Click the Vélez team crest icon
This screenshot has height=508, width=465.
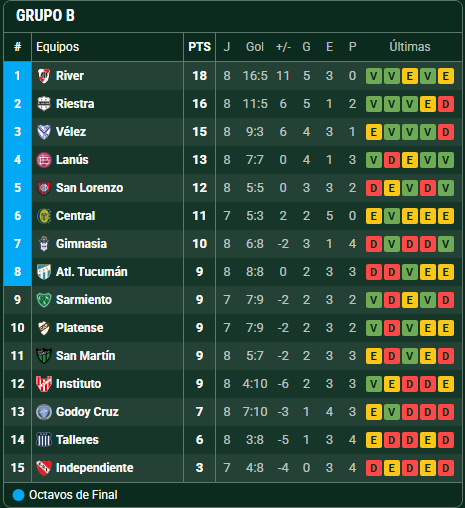(44, 132)
